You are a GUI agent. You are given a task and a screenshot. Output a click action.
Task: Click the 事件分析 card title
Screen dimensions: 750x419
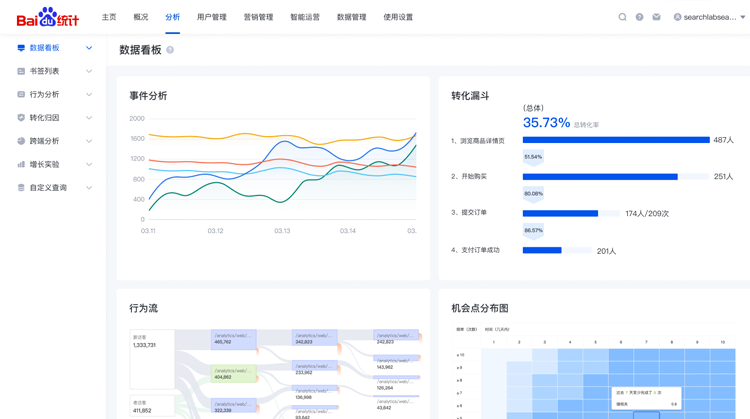(x=148, y=96)
